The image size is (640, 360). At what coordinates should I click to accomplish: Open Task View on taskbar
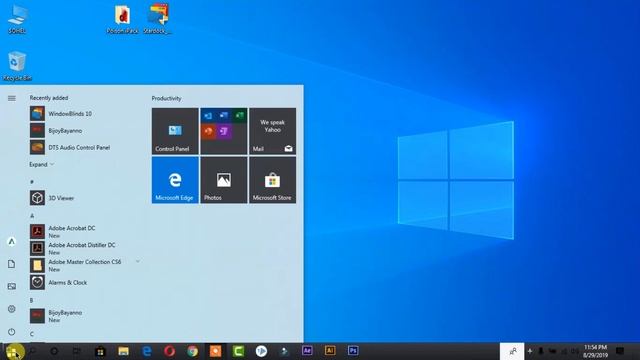click(77, 351)
